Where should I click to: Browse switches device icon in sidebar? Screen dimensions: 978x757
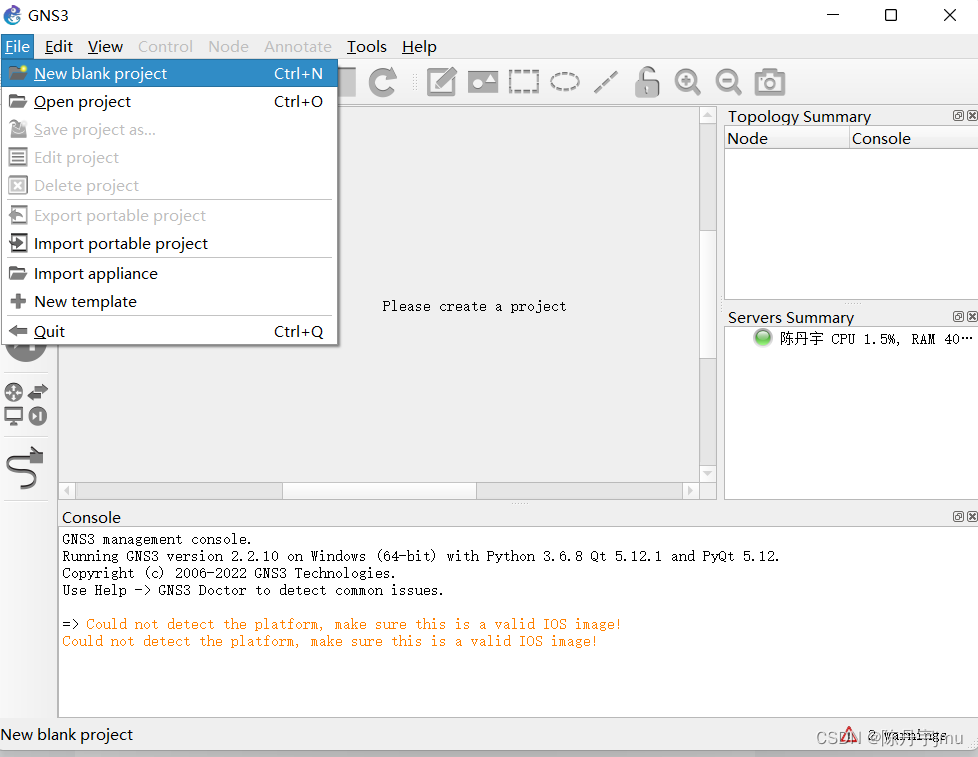pyautogui.click(x=38, y=392)
